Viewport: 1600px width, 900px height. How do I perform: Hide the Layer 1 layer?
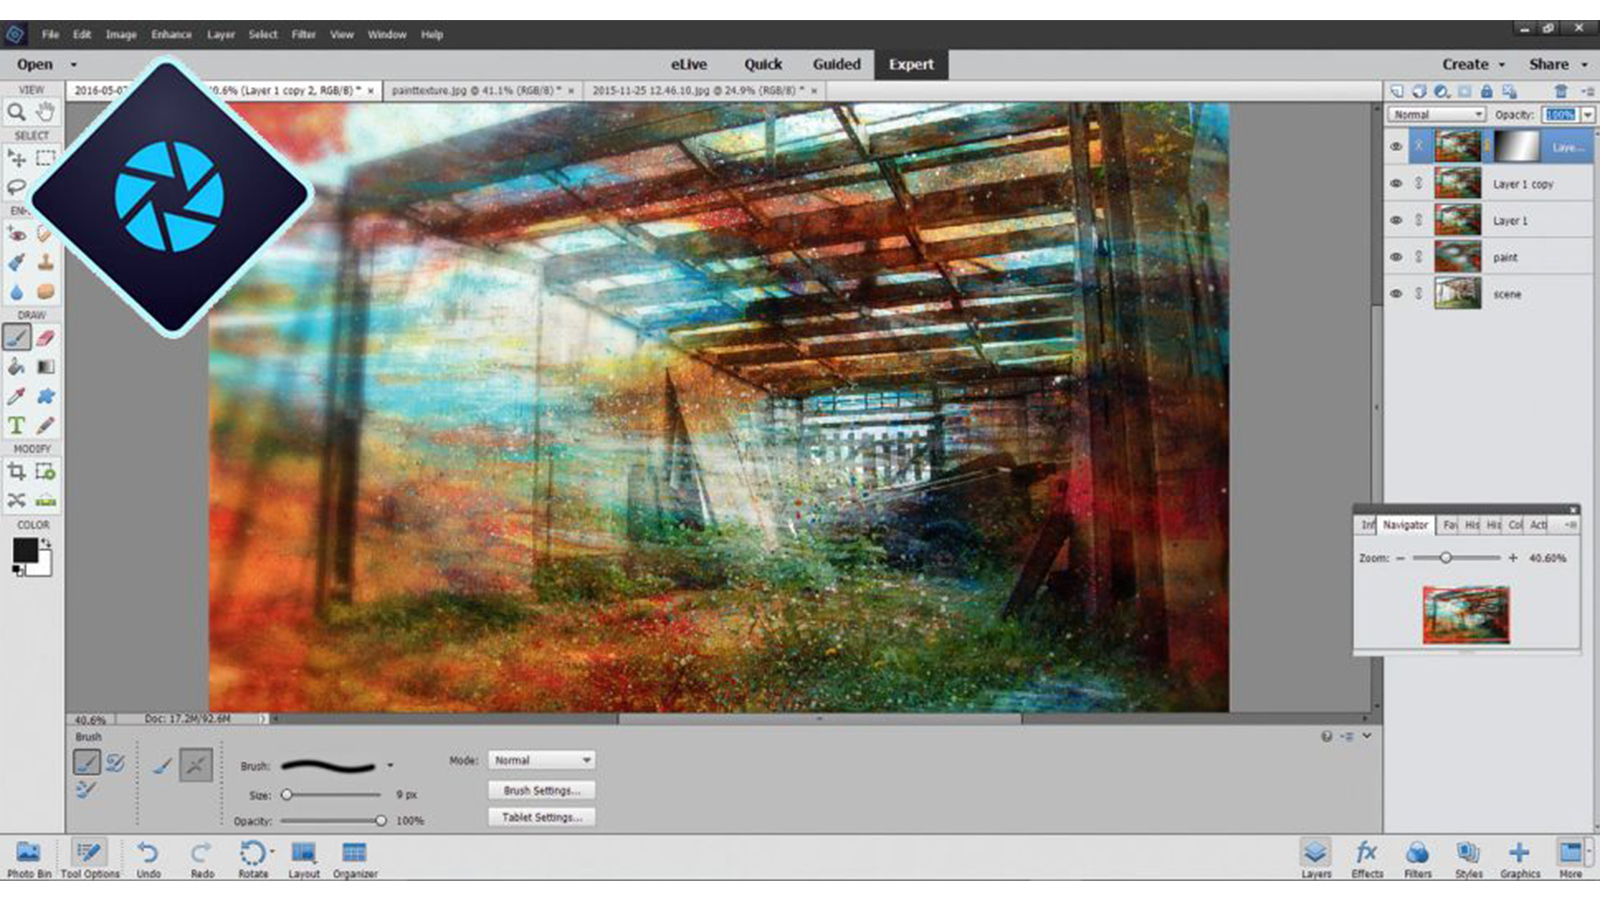[x=1396, y=221]
